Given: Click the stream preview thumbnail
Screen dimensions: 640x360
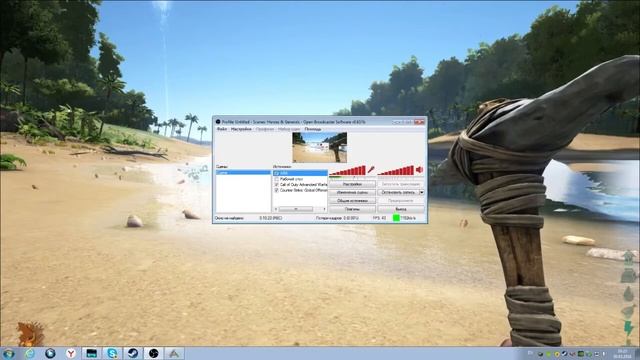Looking at the screenshot, I should point(320,147).
